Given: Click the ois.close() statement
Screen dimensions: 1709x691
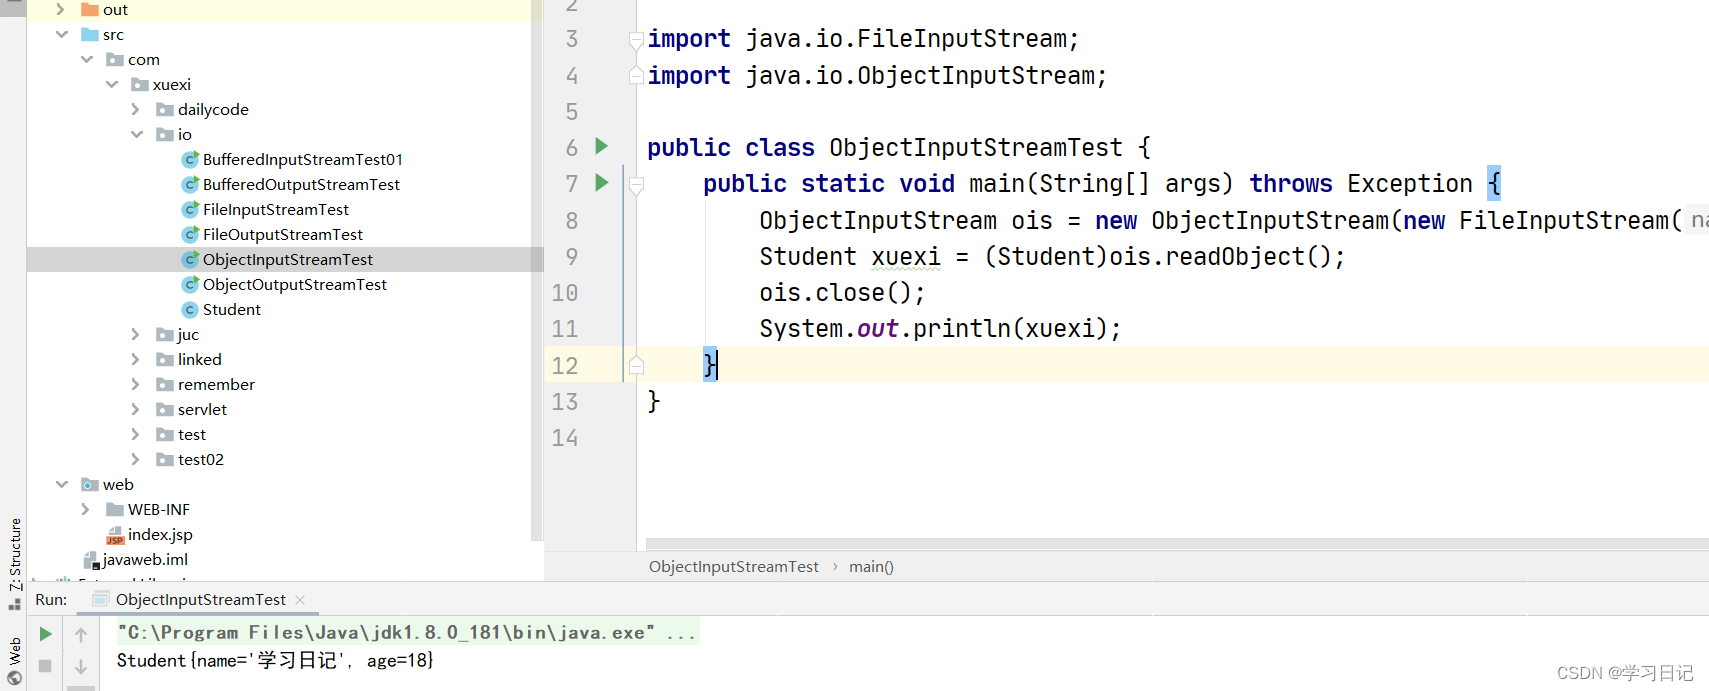Looking at the screenshot, I should tap(842, 292).
